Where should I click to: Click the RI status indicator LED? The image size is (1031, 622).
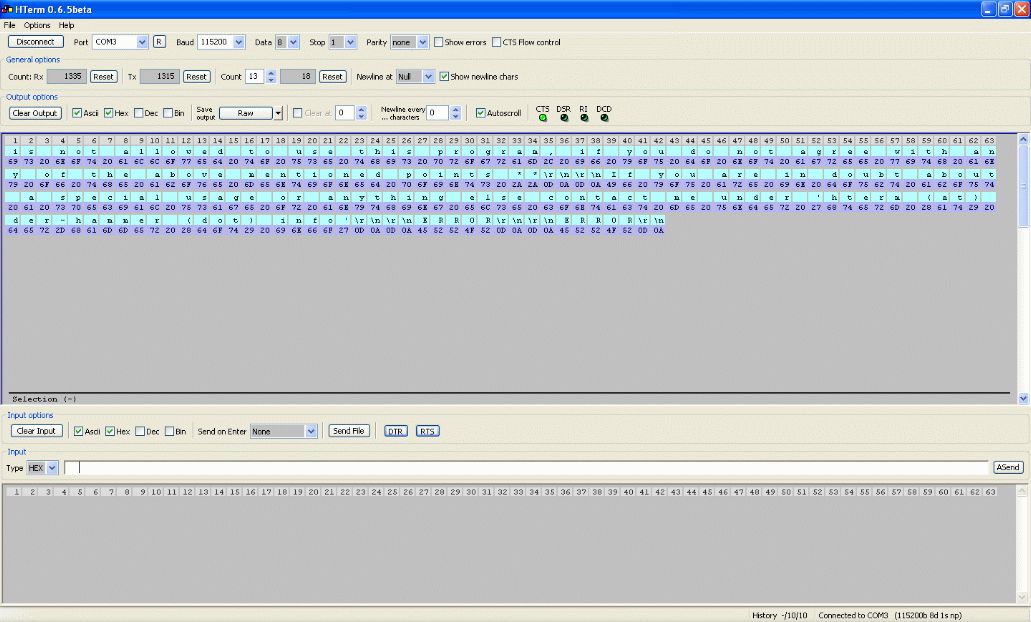584,117
